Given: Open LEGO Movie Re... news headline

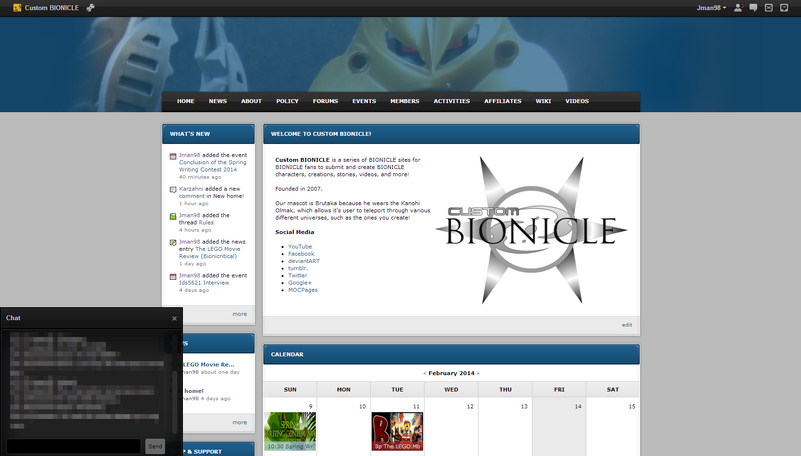Looking at the screenshot, I should click(208, 364).
